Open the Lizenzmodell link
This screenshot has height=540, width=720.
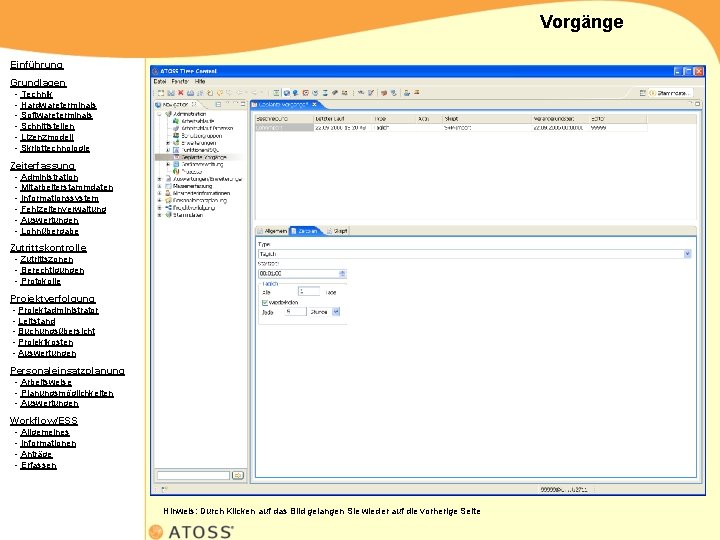point(47,137)
